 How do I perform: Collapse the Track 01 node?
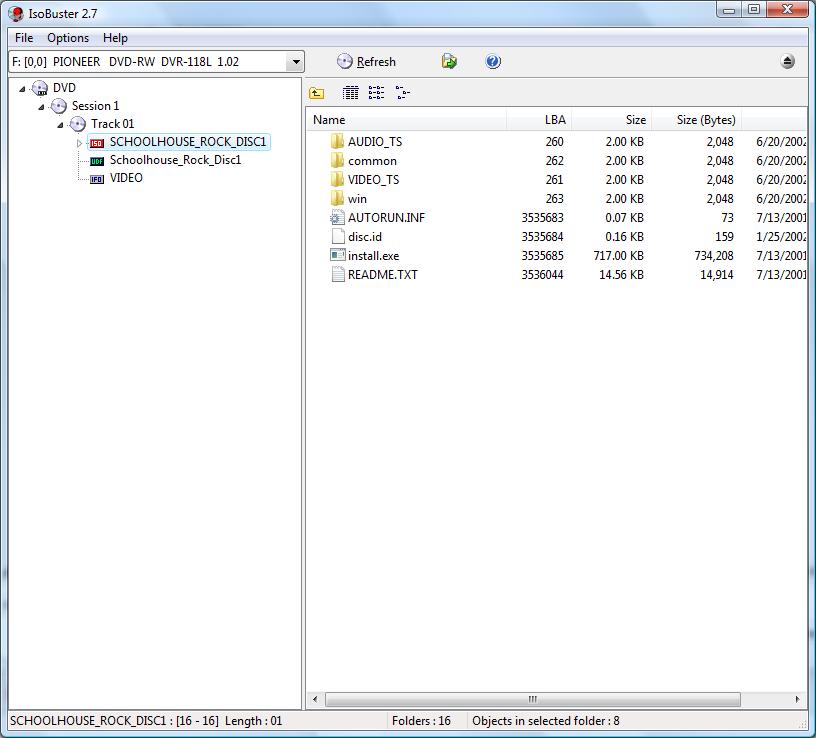(60, 125)
